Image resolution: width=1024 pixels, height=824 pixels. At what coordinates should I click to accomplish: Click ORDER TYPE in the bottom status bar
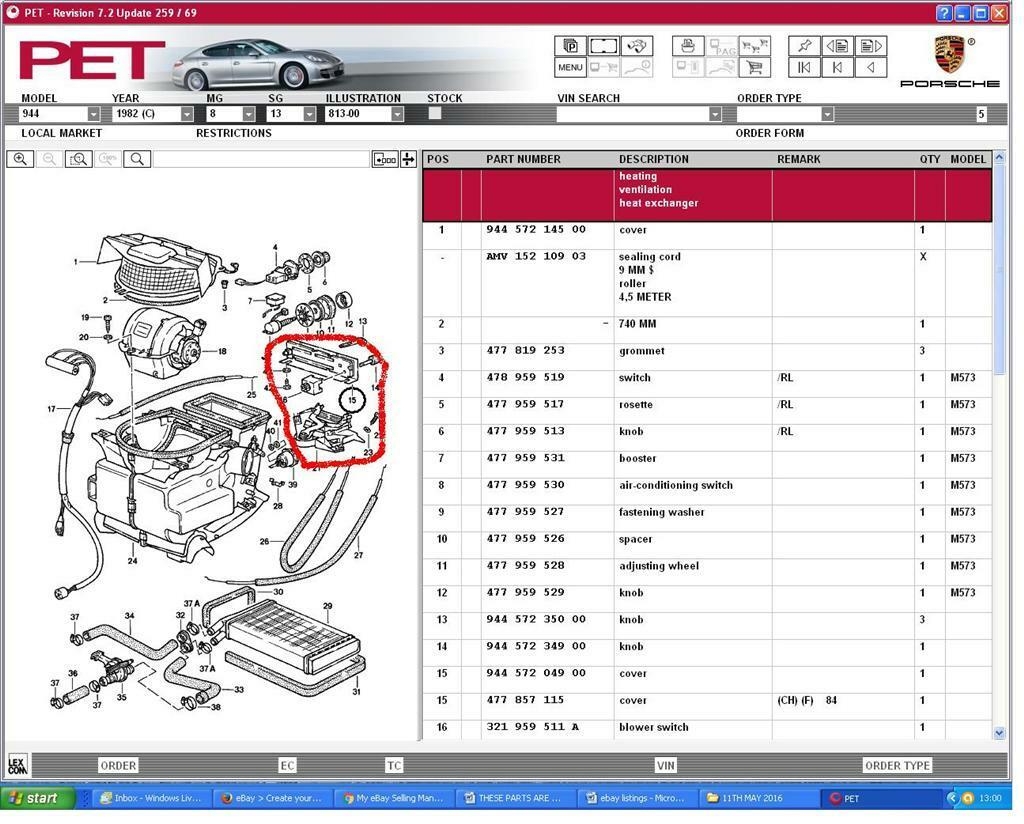coord(897,765)
